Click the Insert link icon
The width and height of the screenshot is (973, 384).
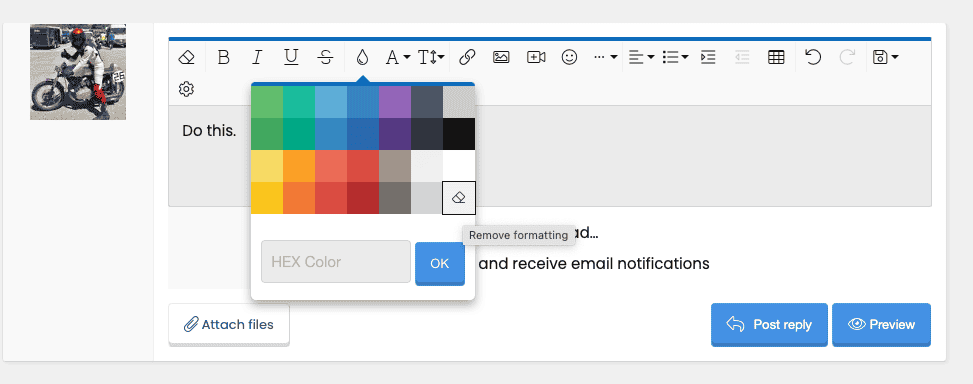(x=467, y=58)
